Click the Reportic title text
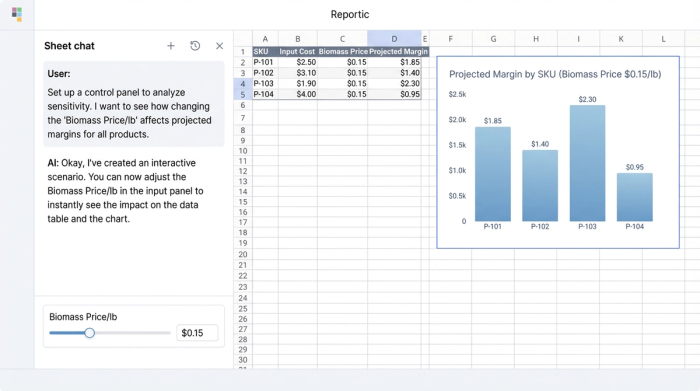This screenshot has height=391, width=700. pyautogui.click(x=350, y=14)
